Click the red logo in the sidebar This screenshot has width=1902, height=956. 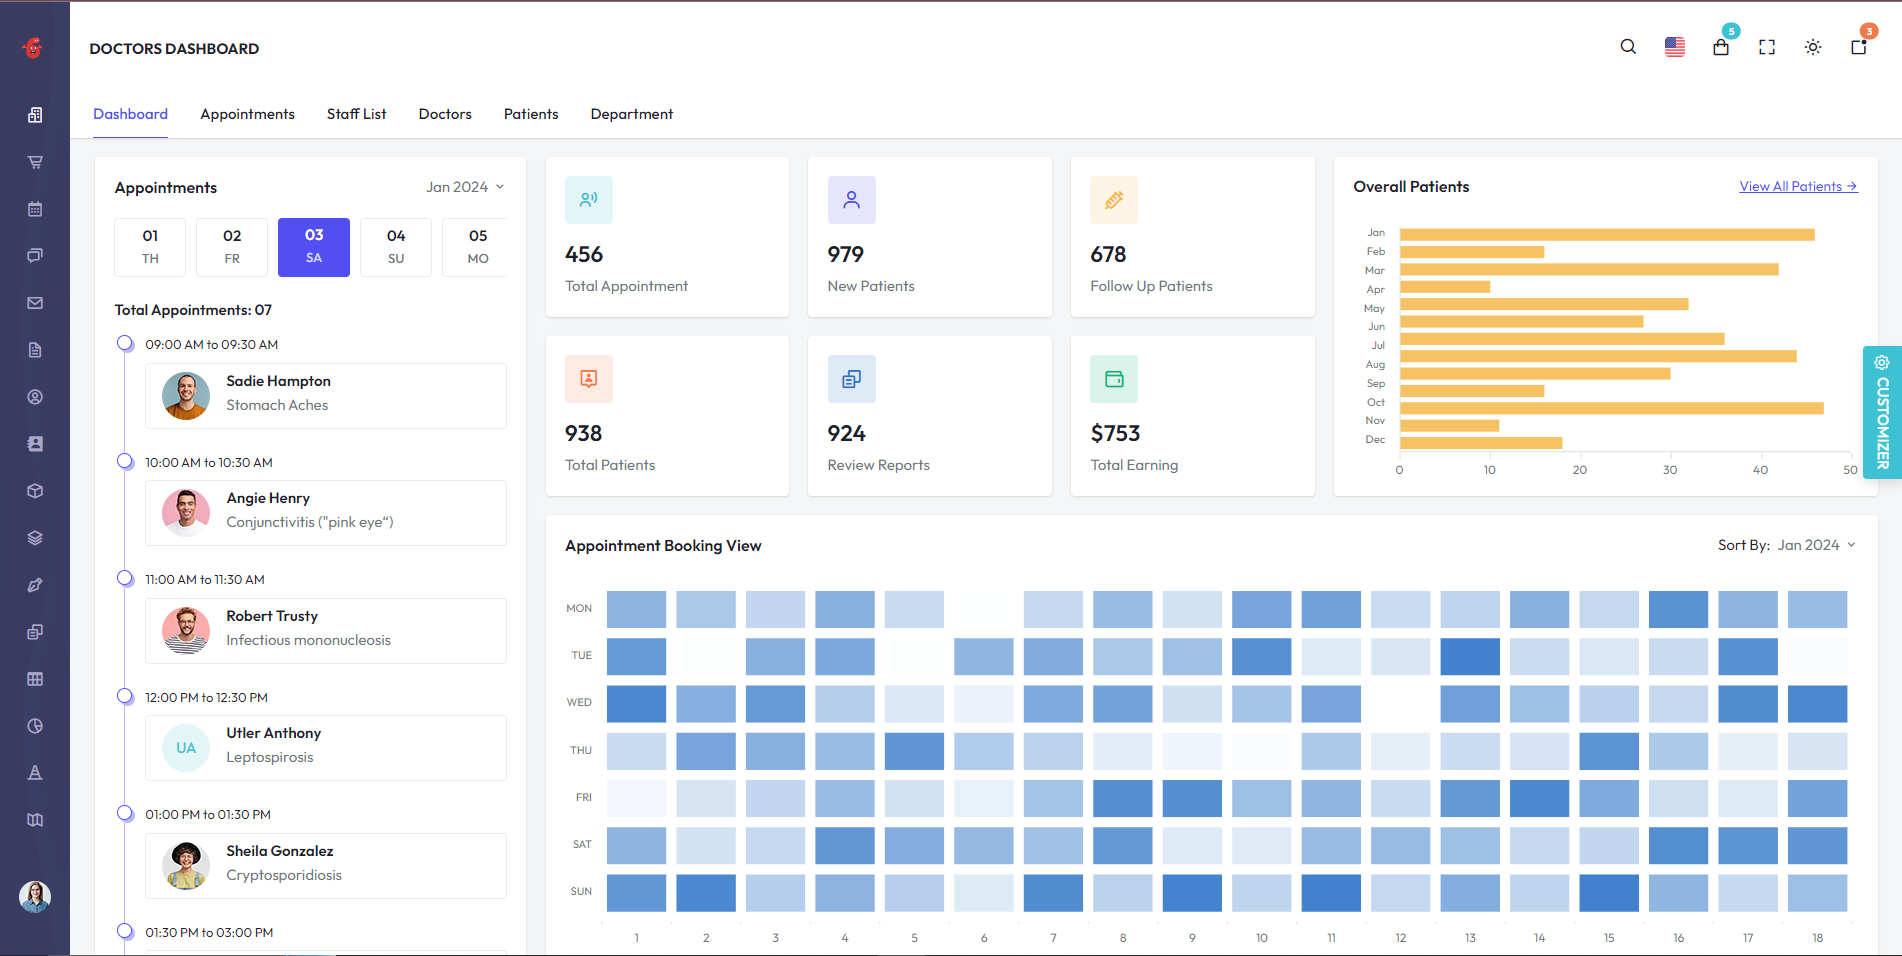33,47
